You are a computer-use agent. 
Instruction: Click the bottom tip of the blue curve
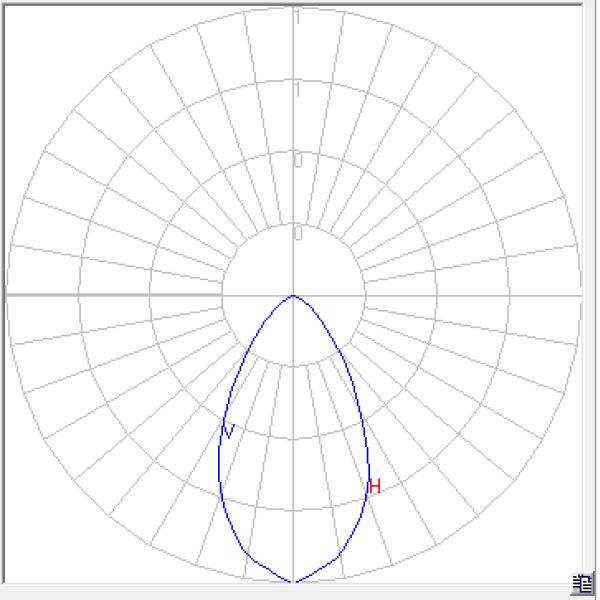(293, 581)
